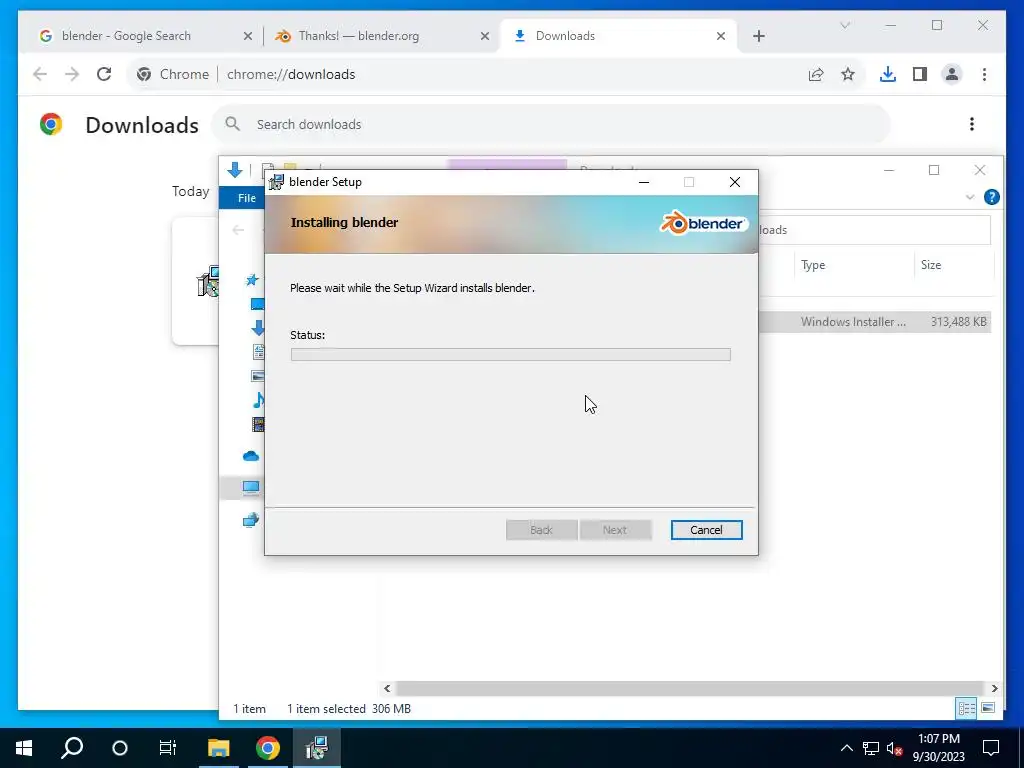
Task: Close the Thanks! blender.org tab
Action: tap(485, 36)
